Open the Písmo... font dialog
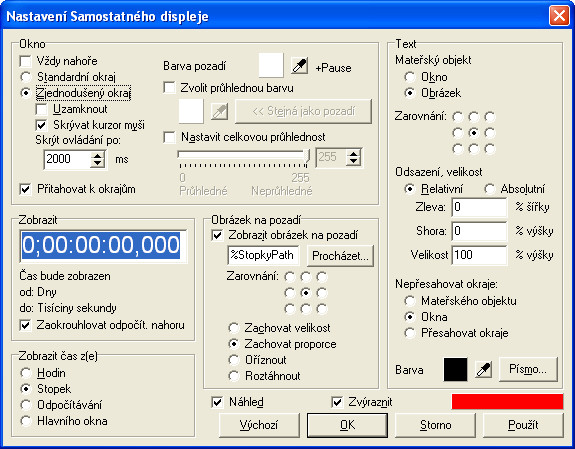The width and height of the screenshot is (575, 449). (528, 369)
